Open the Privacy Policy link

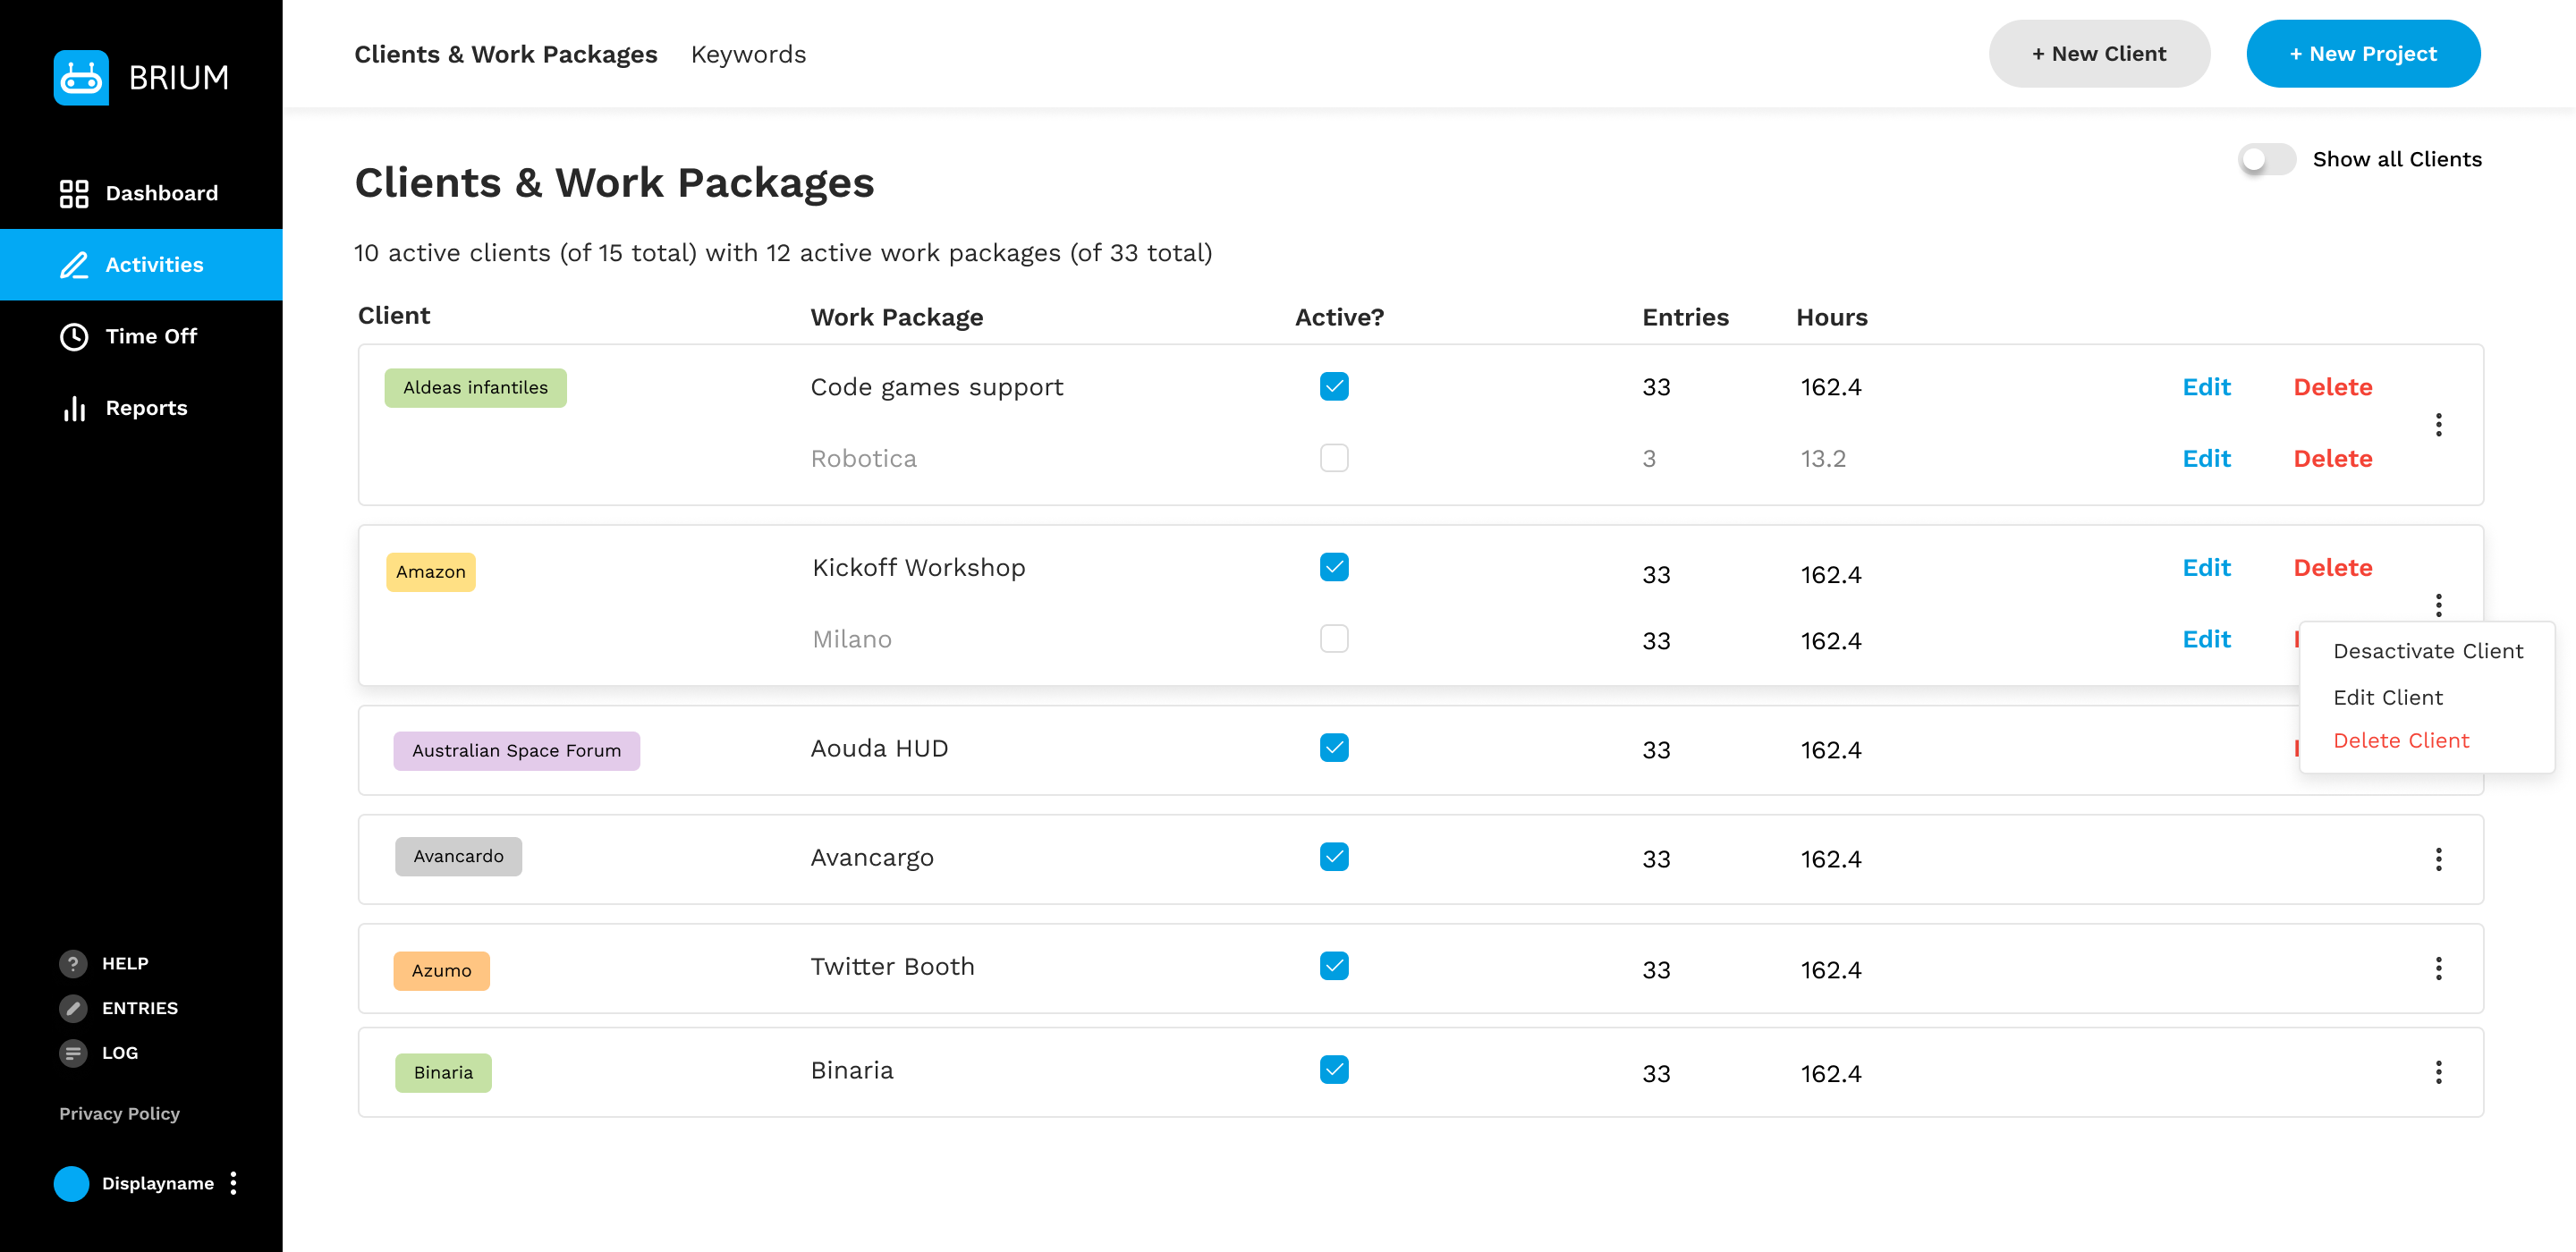(119, 1113)
